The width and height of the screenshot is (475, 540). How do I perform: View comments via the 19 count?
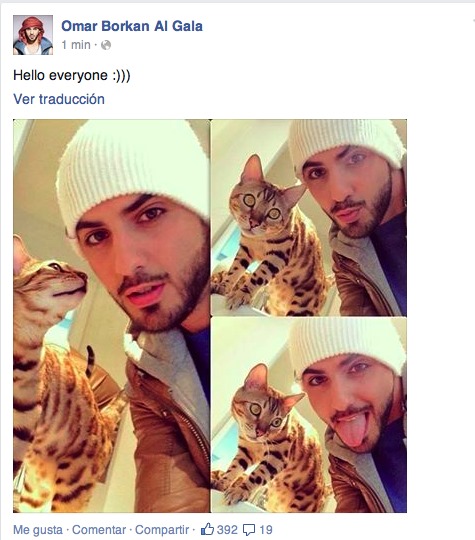[x=266, y=530]
